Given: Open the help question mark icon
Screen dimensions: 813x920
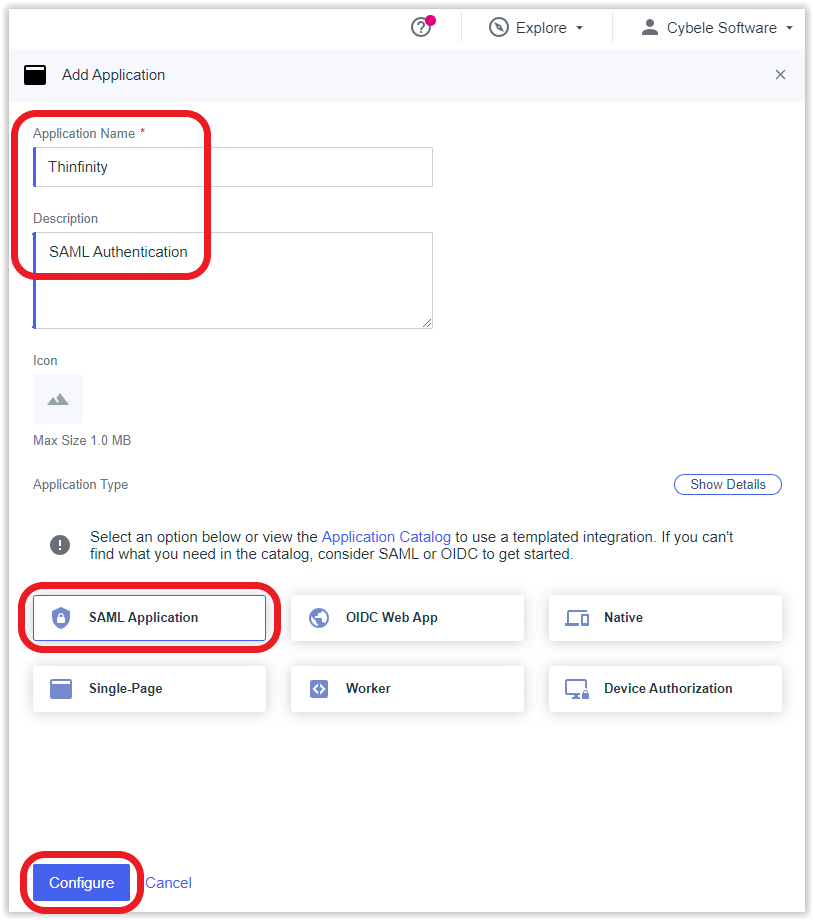Looking at the screenshot, I should [421, 28].
